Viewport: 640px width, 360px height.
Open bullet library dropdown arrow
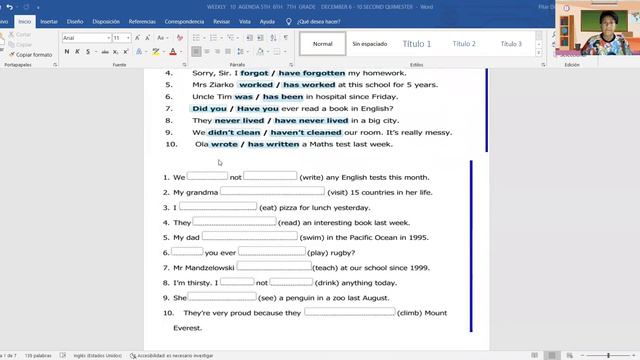[x=204, y=38]
